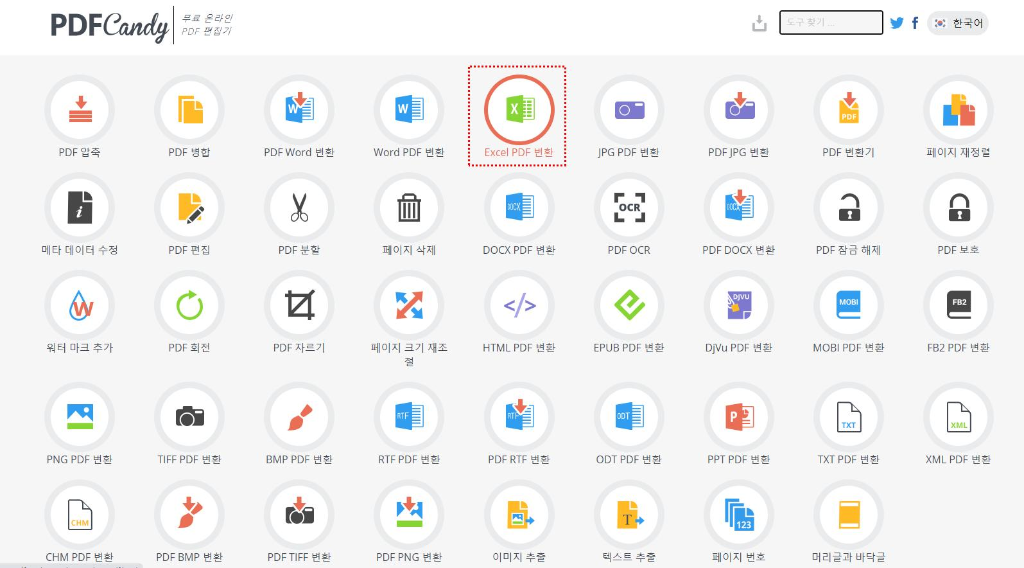
Task: Select the PDF Word 변환 icon
Action: 299,109
